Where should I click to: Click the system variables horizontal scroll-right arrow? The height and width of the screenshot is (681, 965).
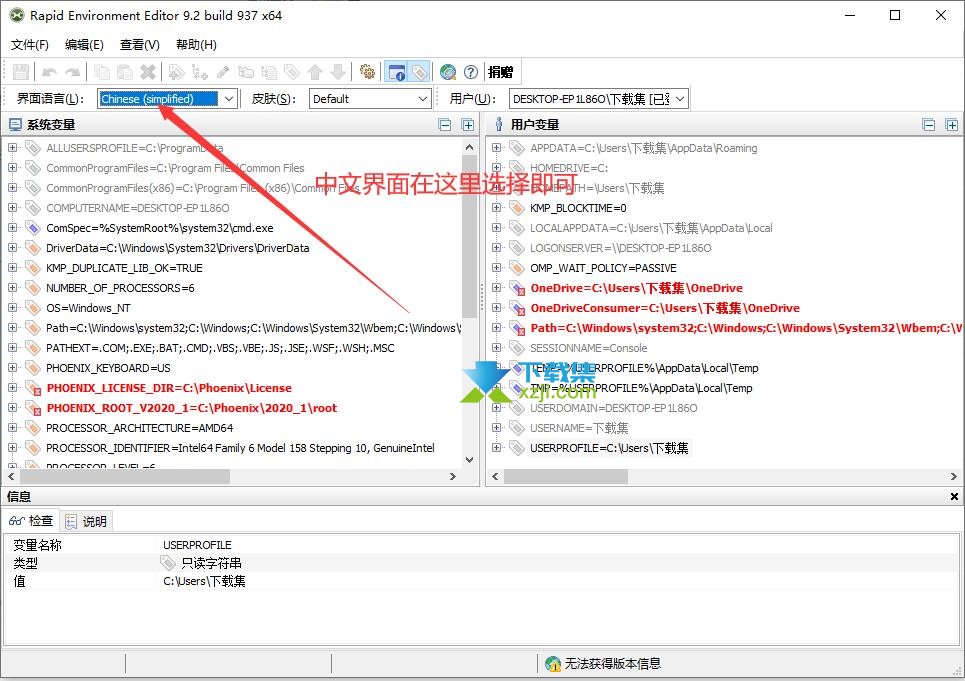[453, 476]
